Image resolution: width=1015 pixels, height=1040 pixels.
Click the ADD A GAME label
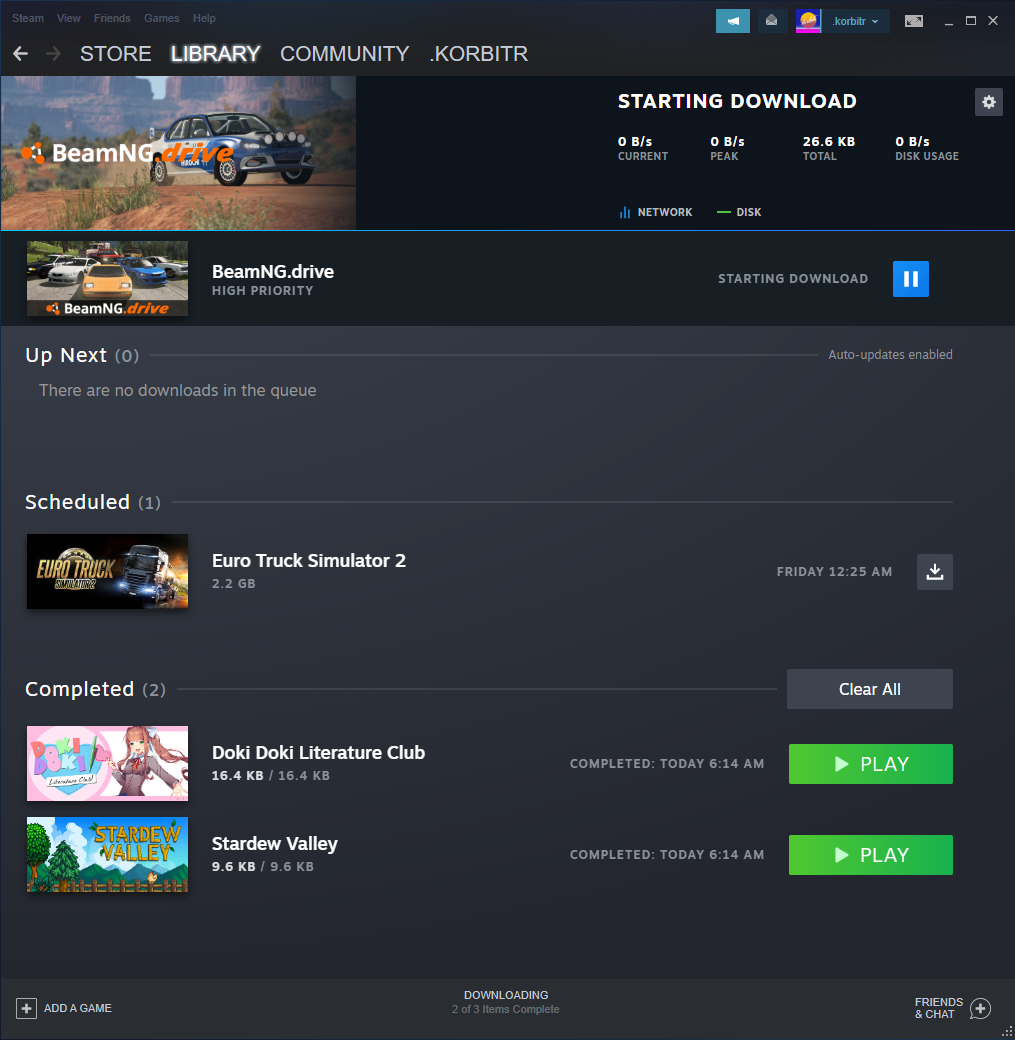click(x=78, y=1008)
